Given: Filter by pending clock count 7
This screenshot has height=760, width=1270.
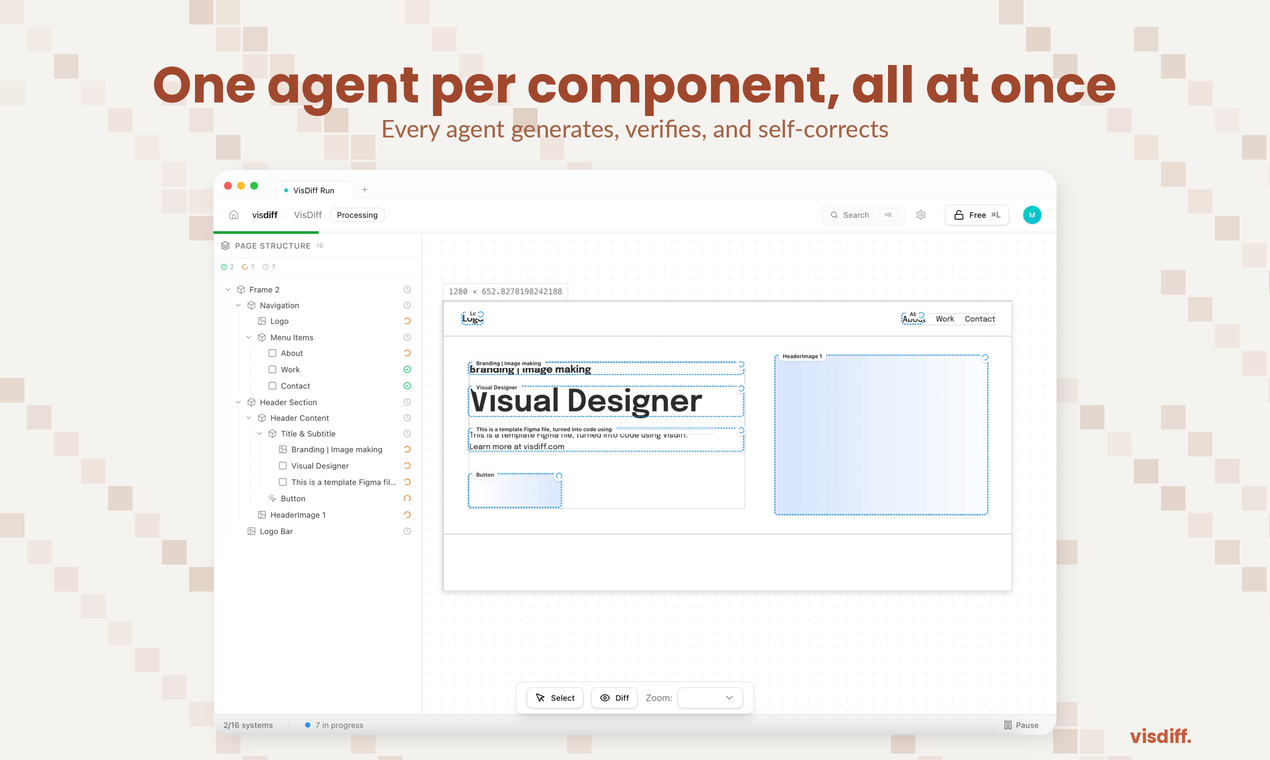Looking at the screenshot, I should pos(269,267).
